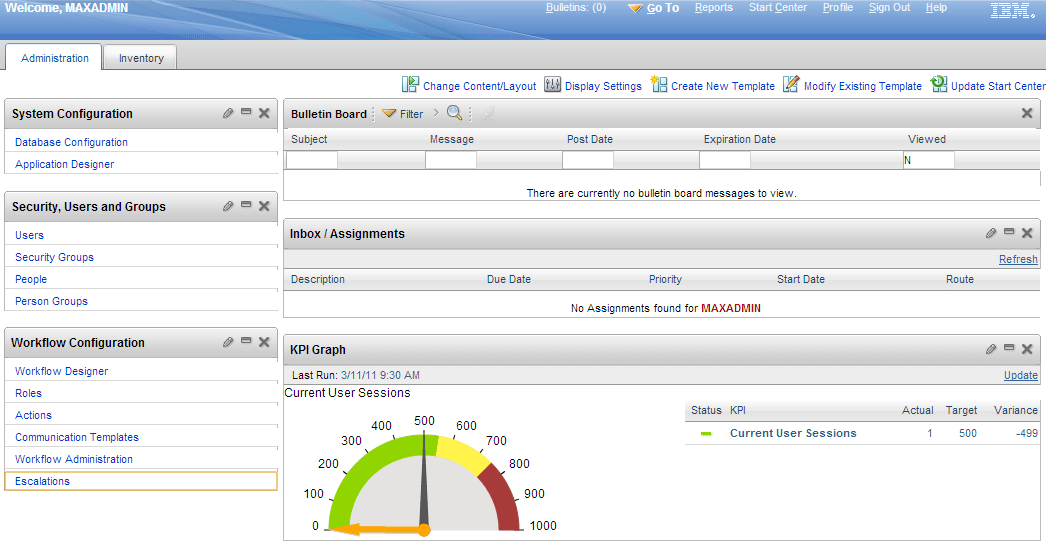Click Update in KPI Graph
This screenshot has height=544, width=1046.
point(1021,375)
